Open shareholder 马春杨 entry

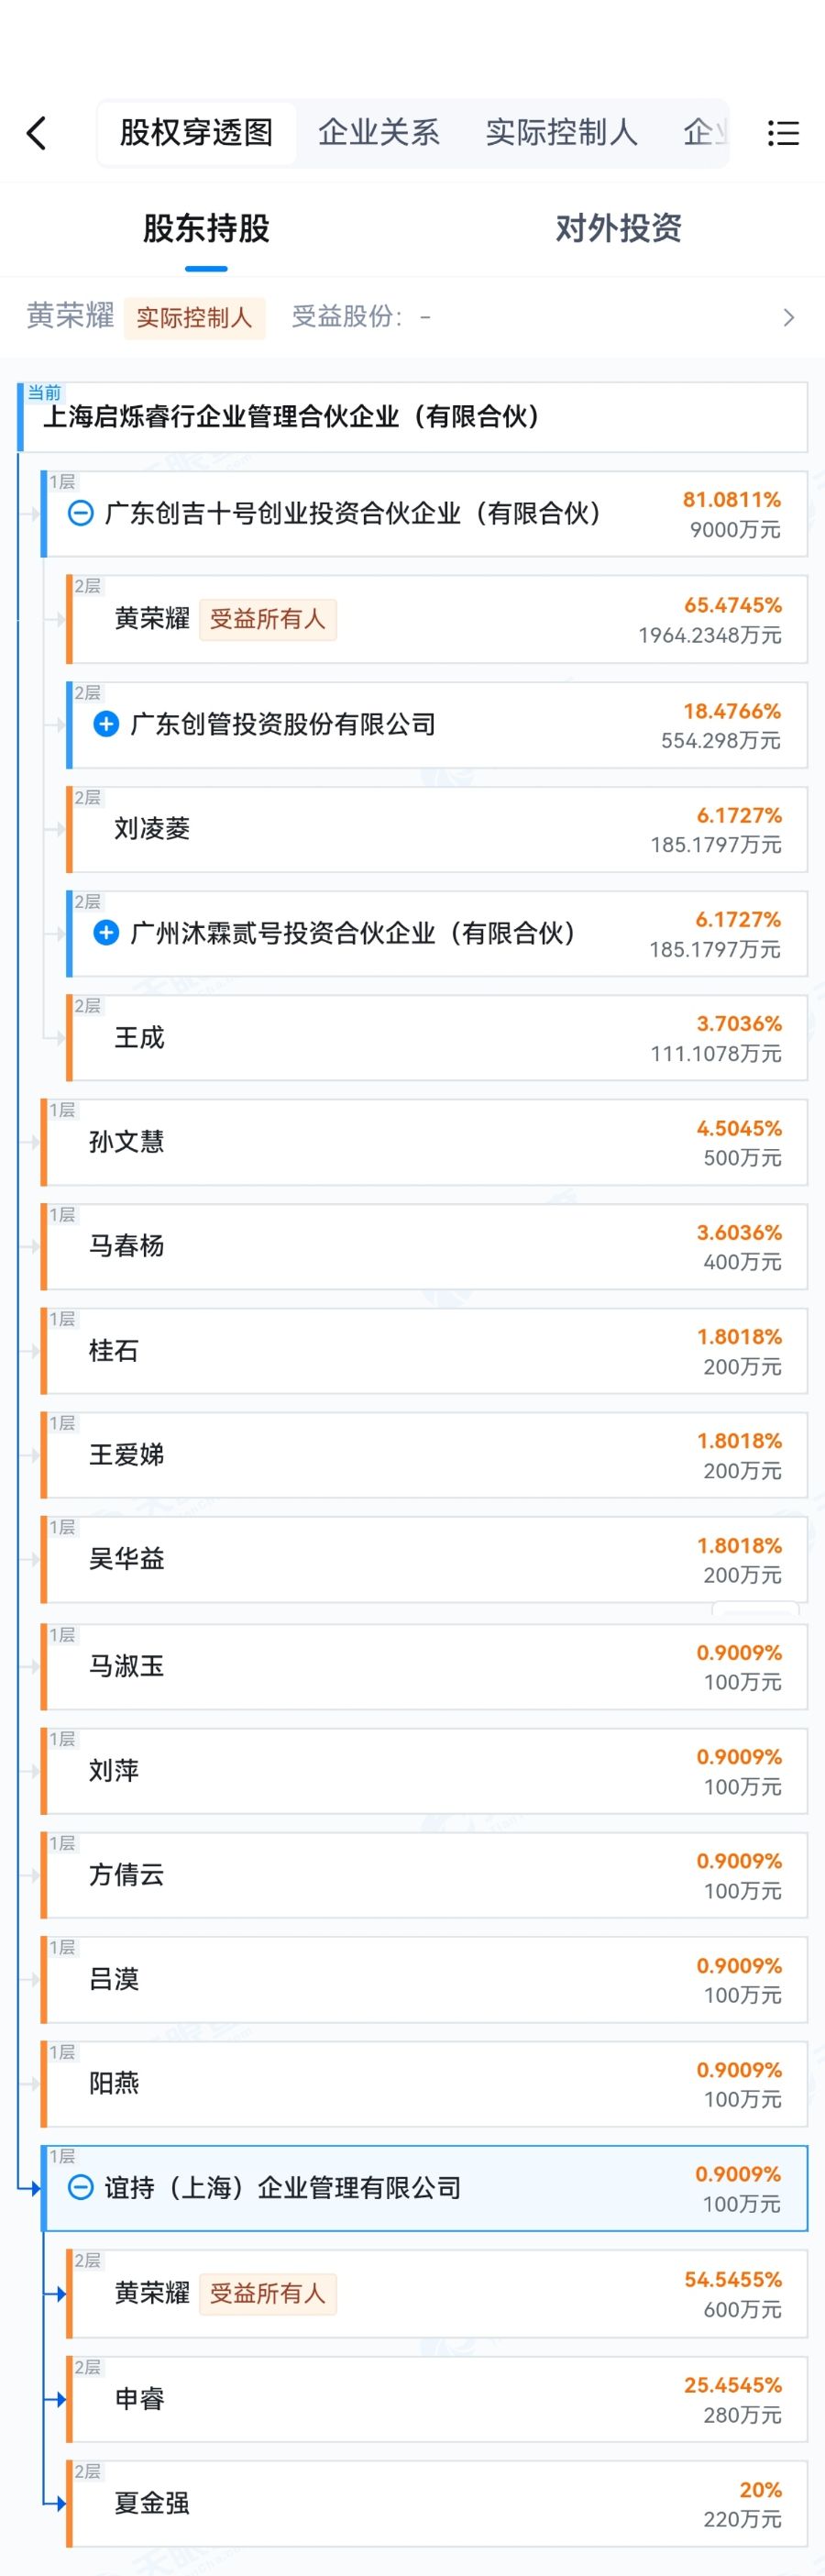coord(127,1246)
